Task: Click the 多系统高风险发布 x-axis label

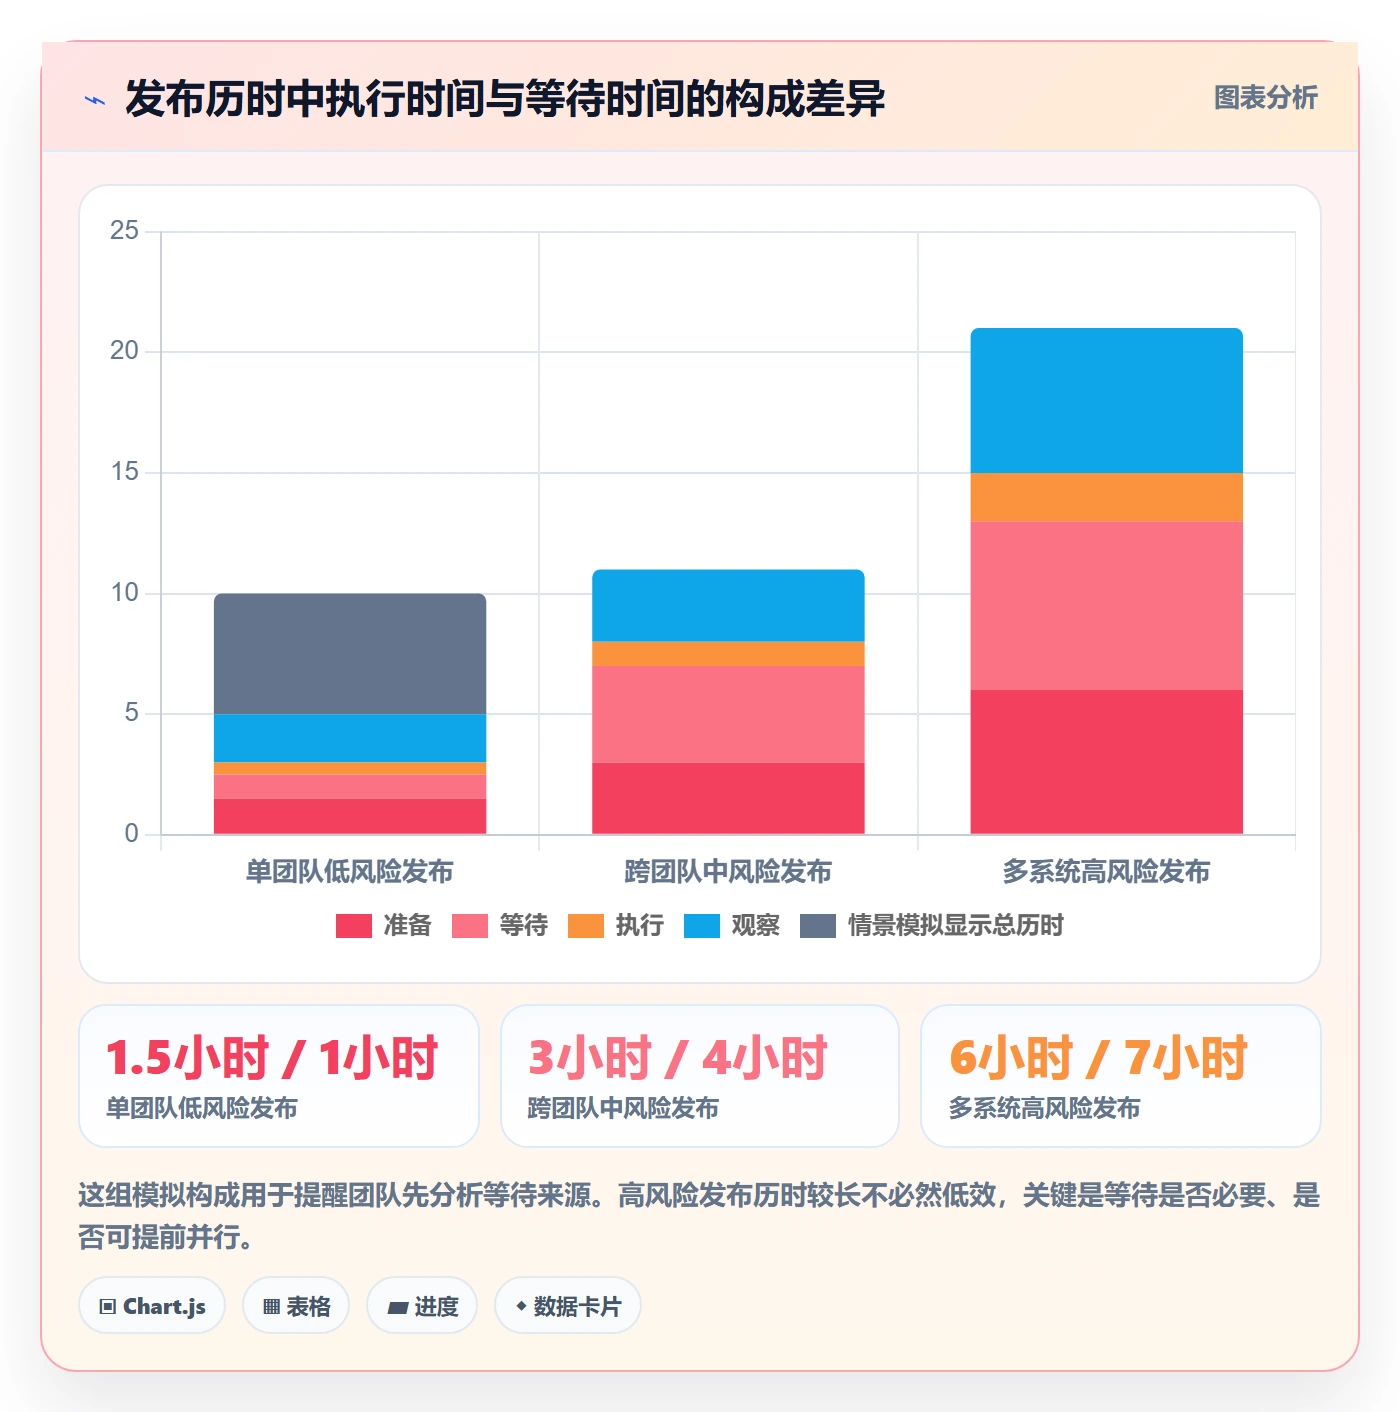Action: [x=1106, y=872]
